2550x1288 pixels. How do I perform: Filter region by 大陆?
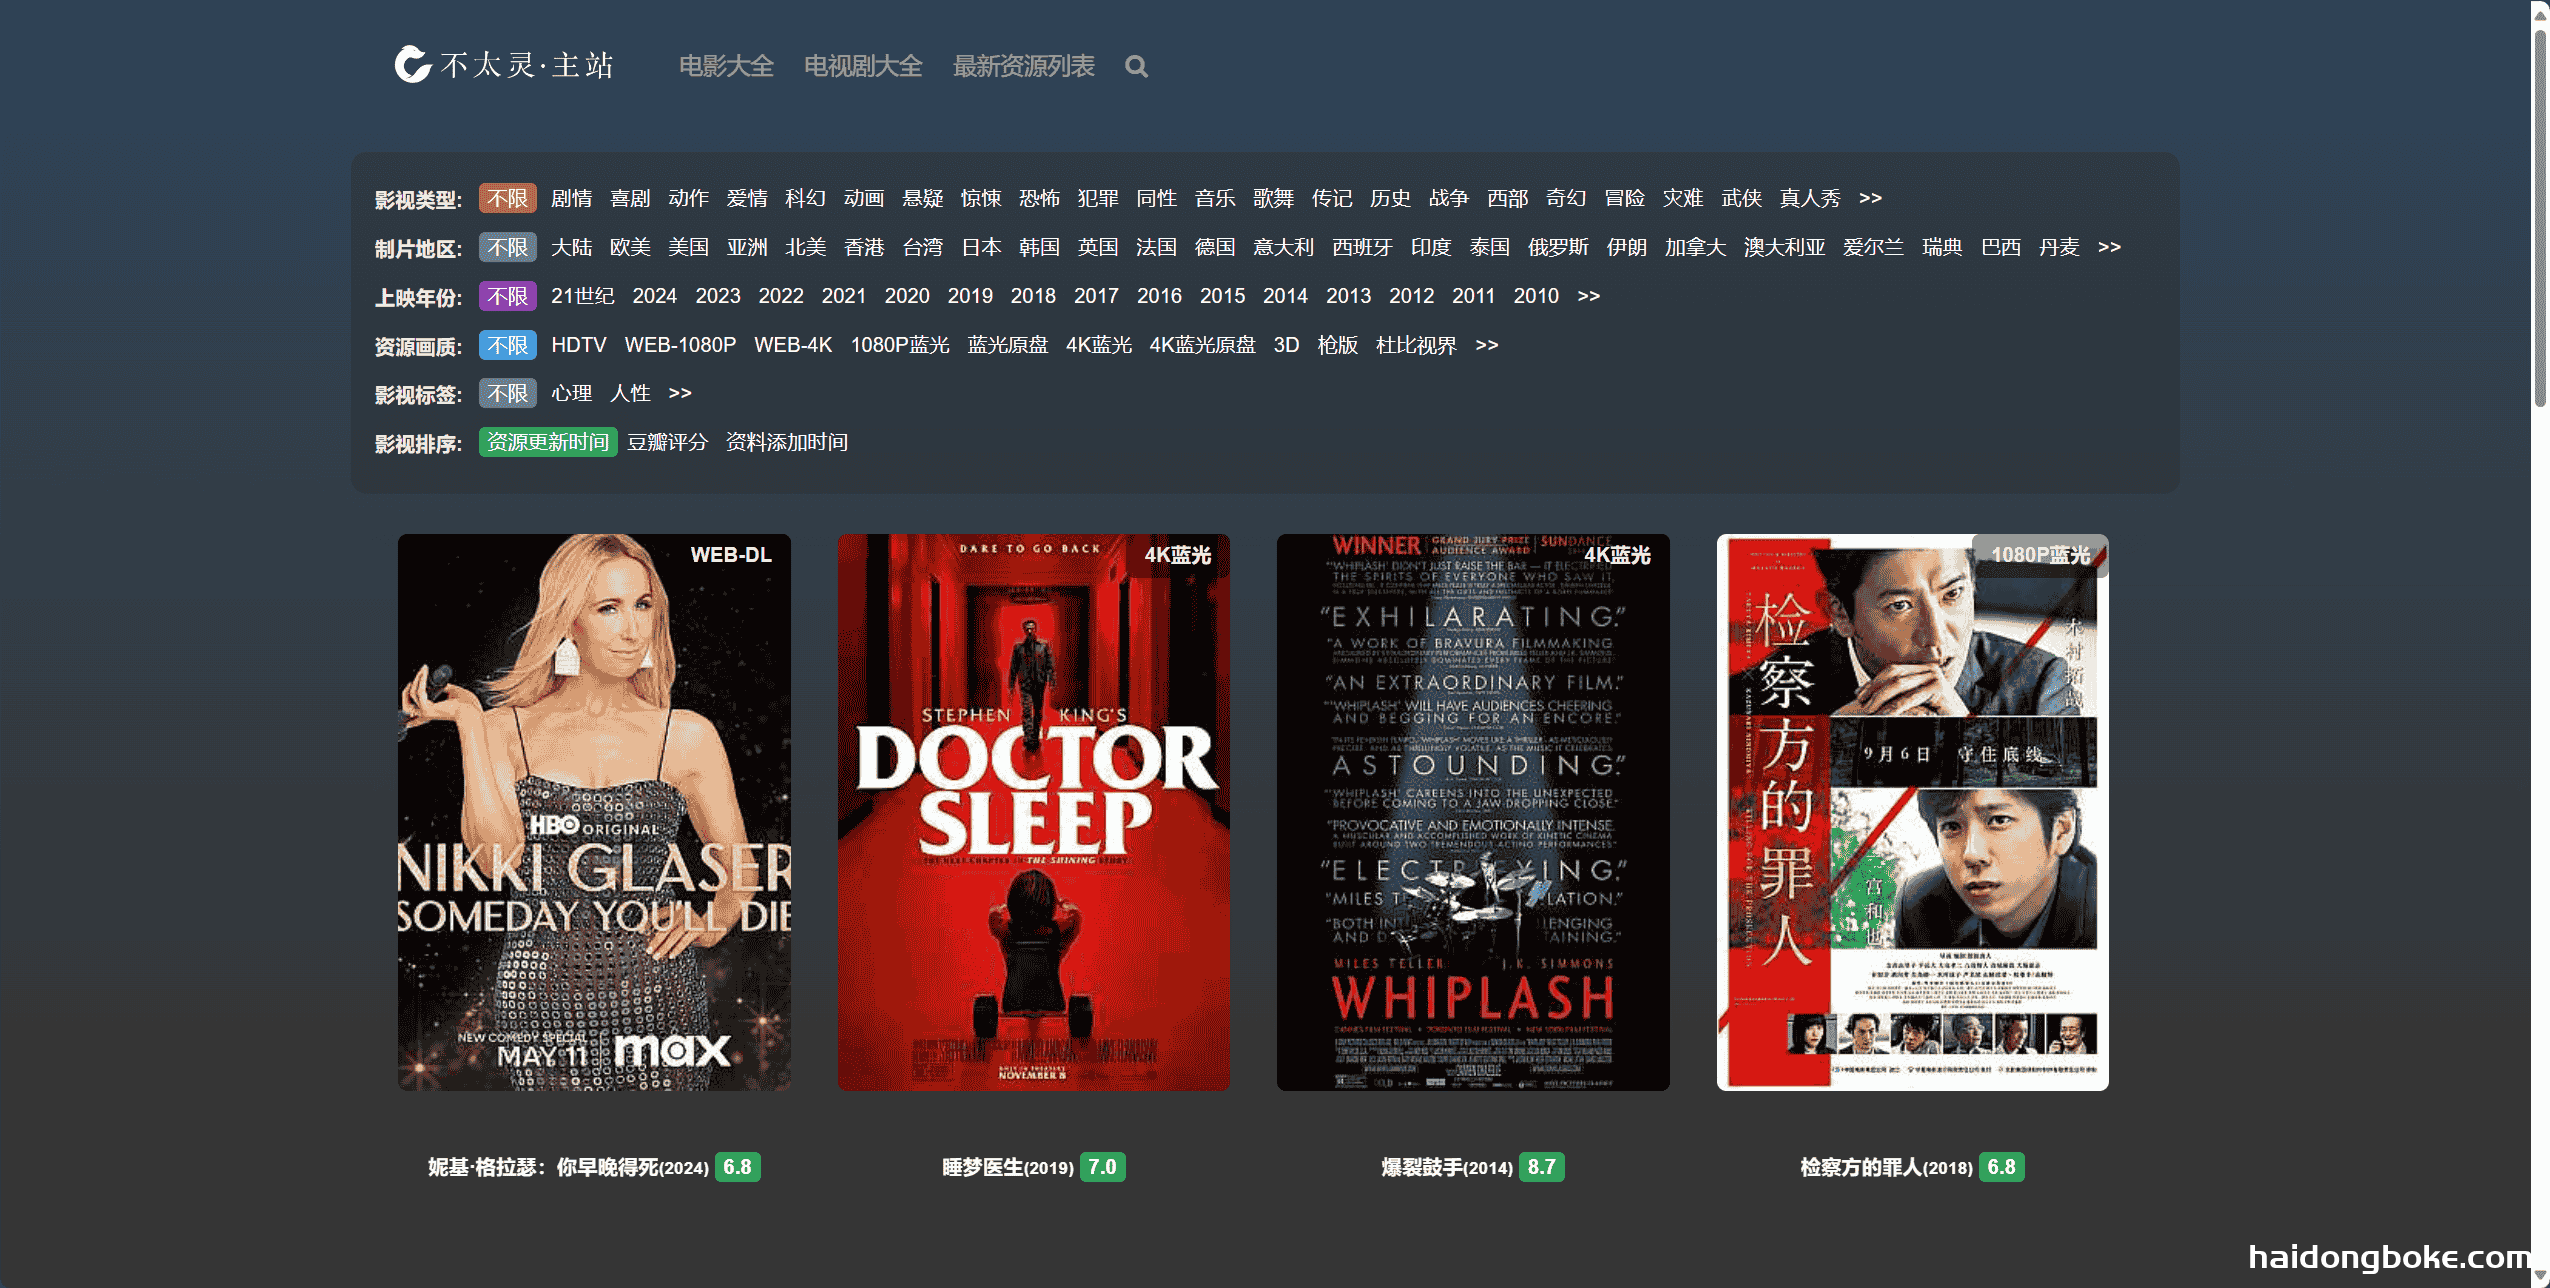pyautogui.click(x=572, y=247)
